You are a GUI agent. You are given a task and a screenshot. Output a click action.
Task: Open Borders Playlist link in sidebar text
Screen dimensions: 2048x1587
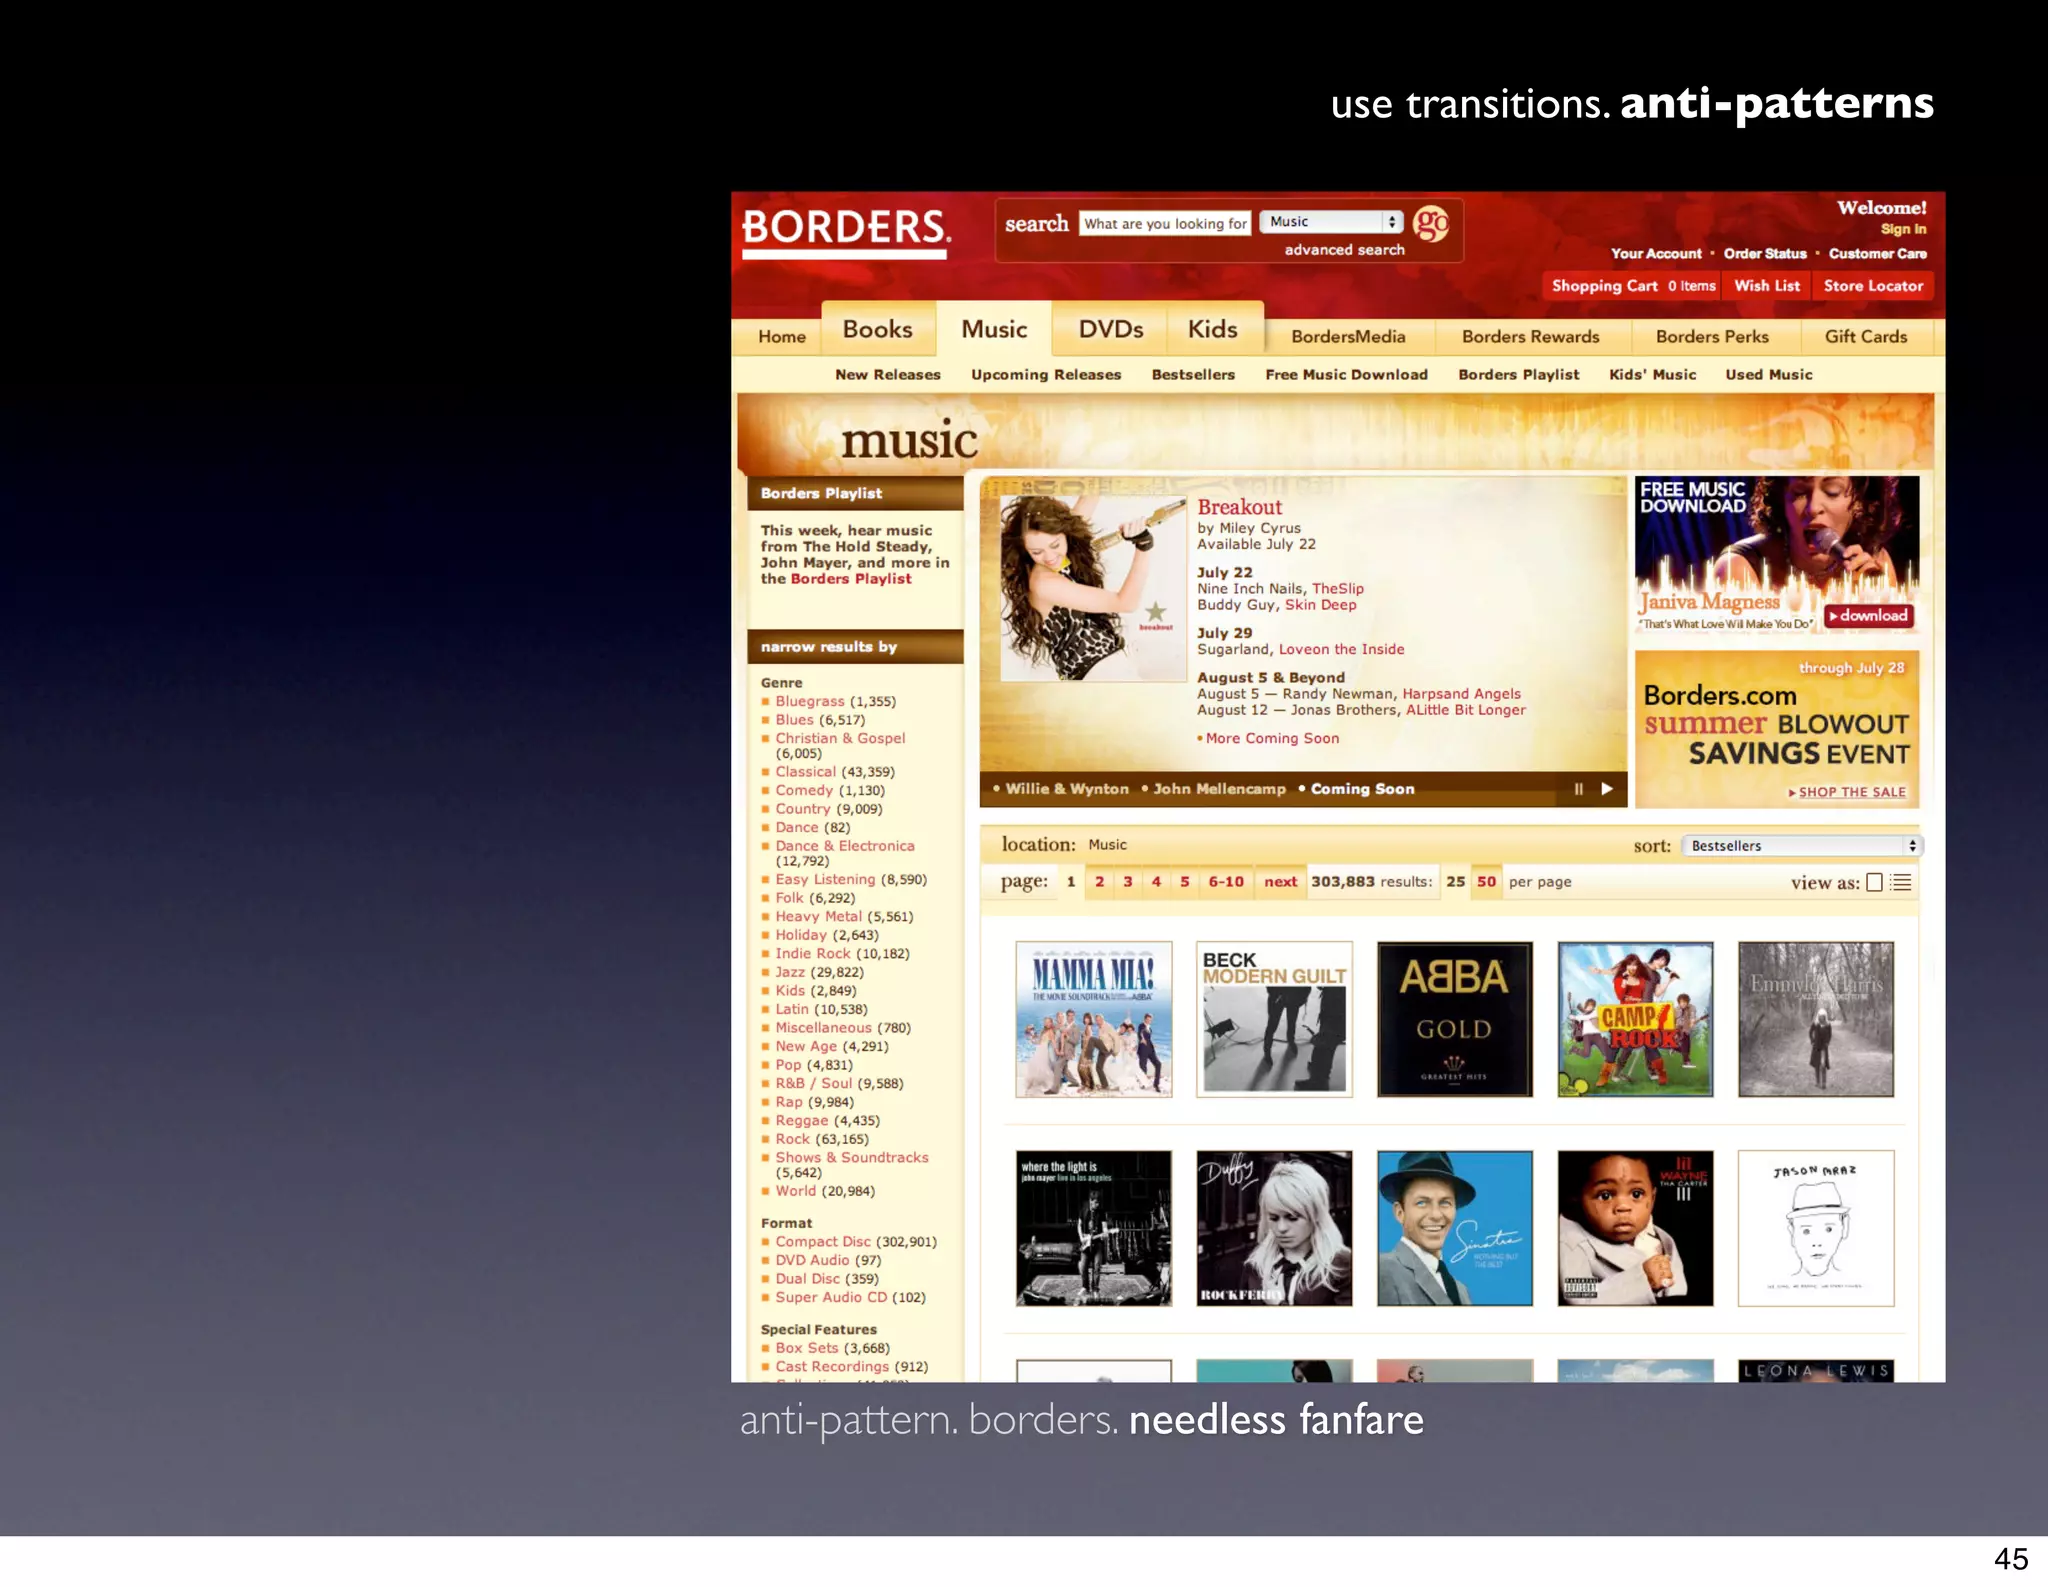(851, 579)
